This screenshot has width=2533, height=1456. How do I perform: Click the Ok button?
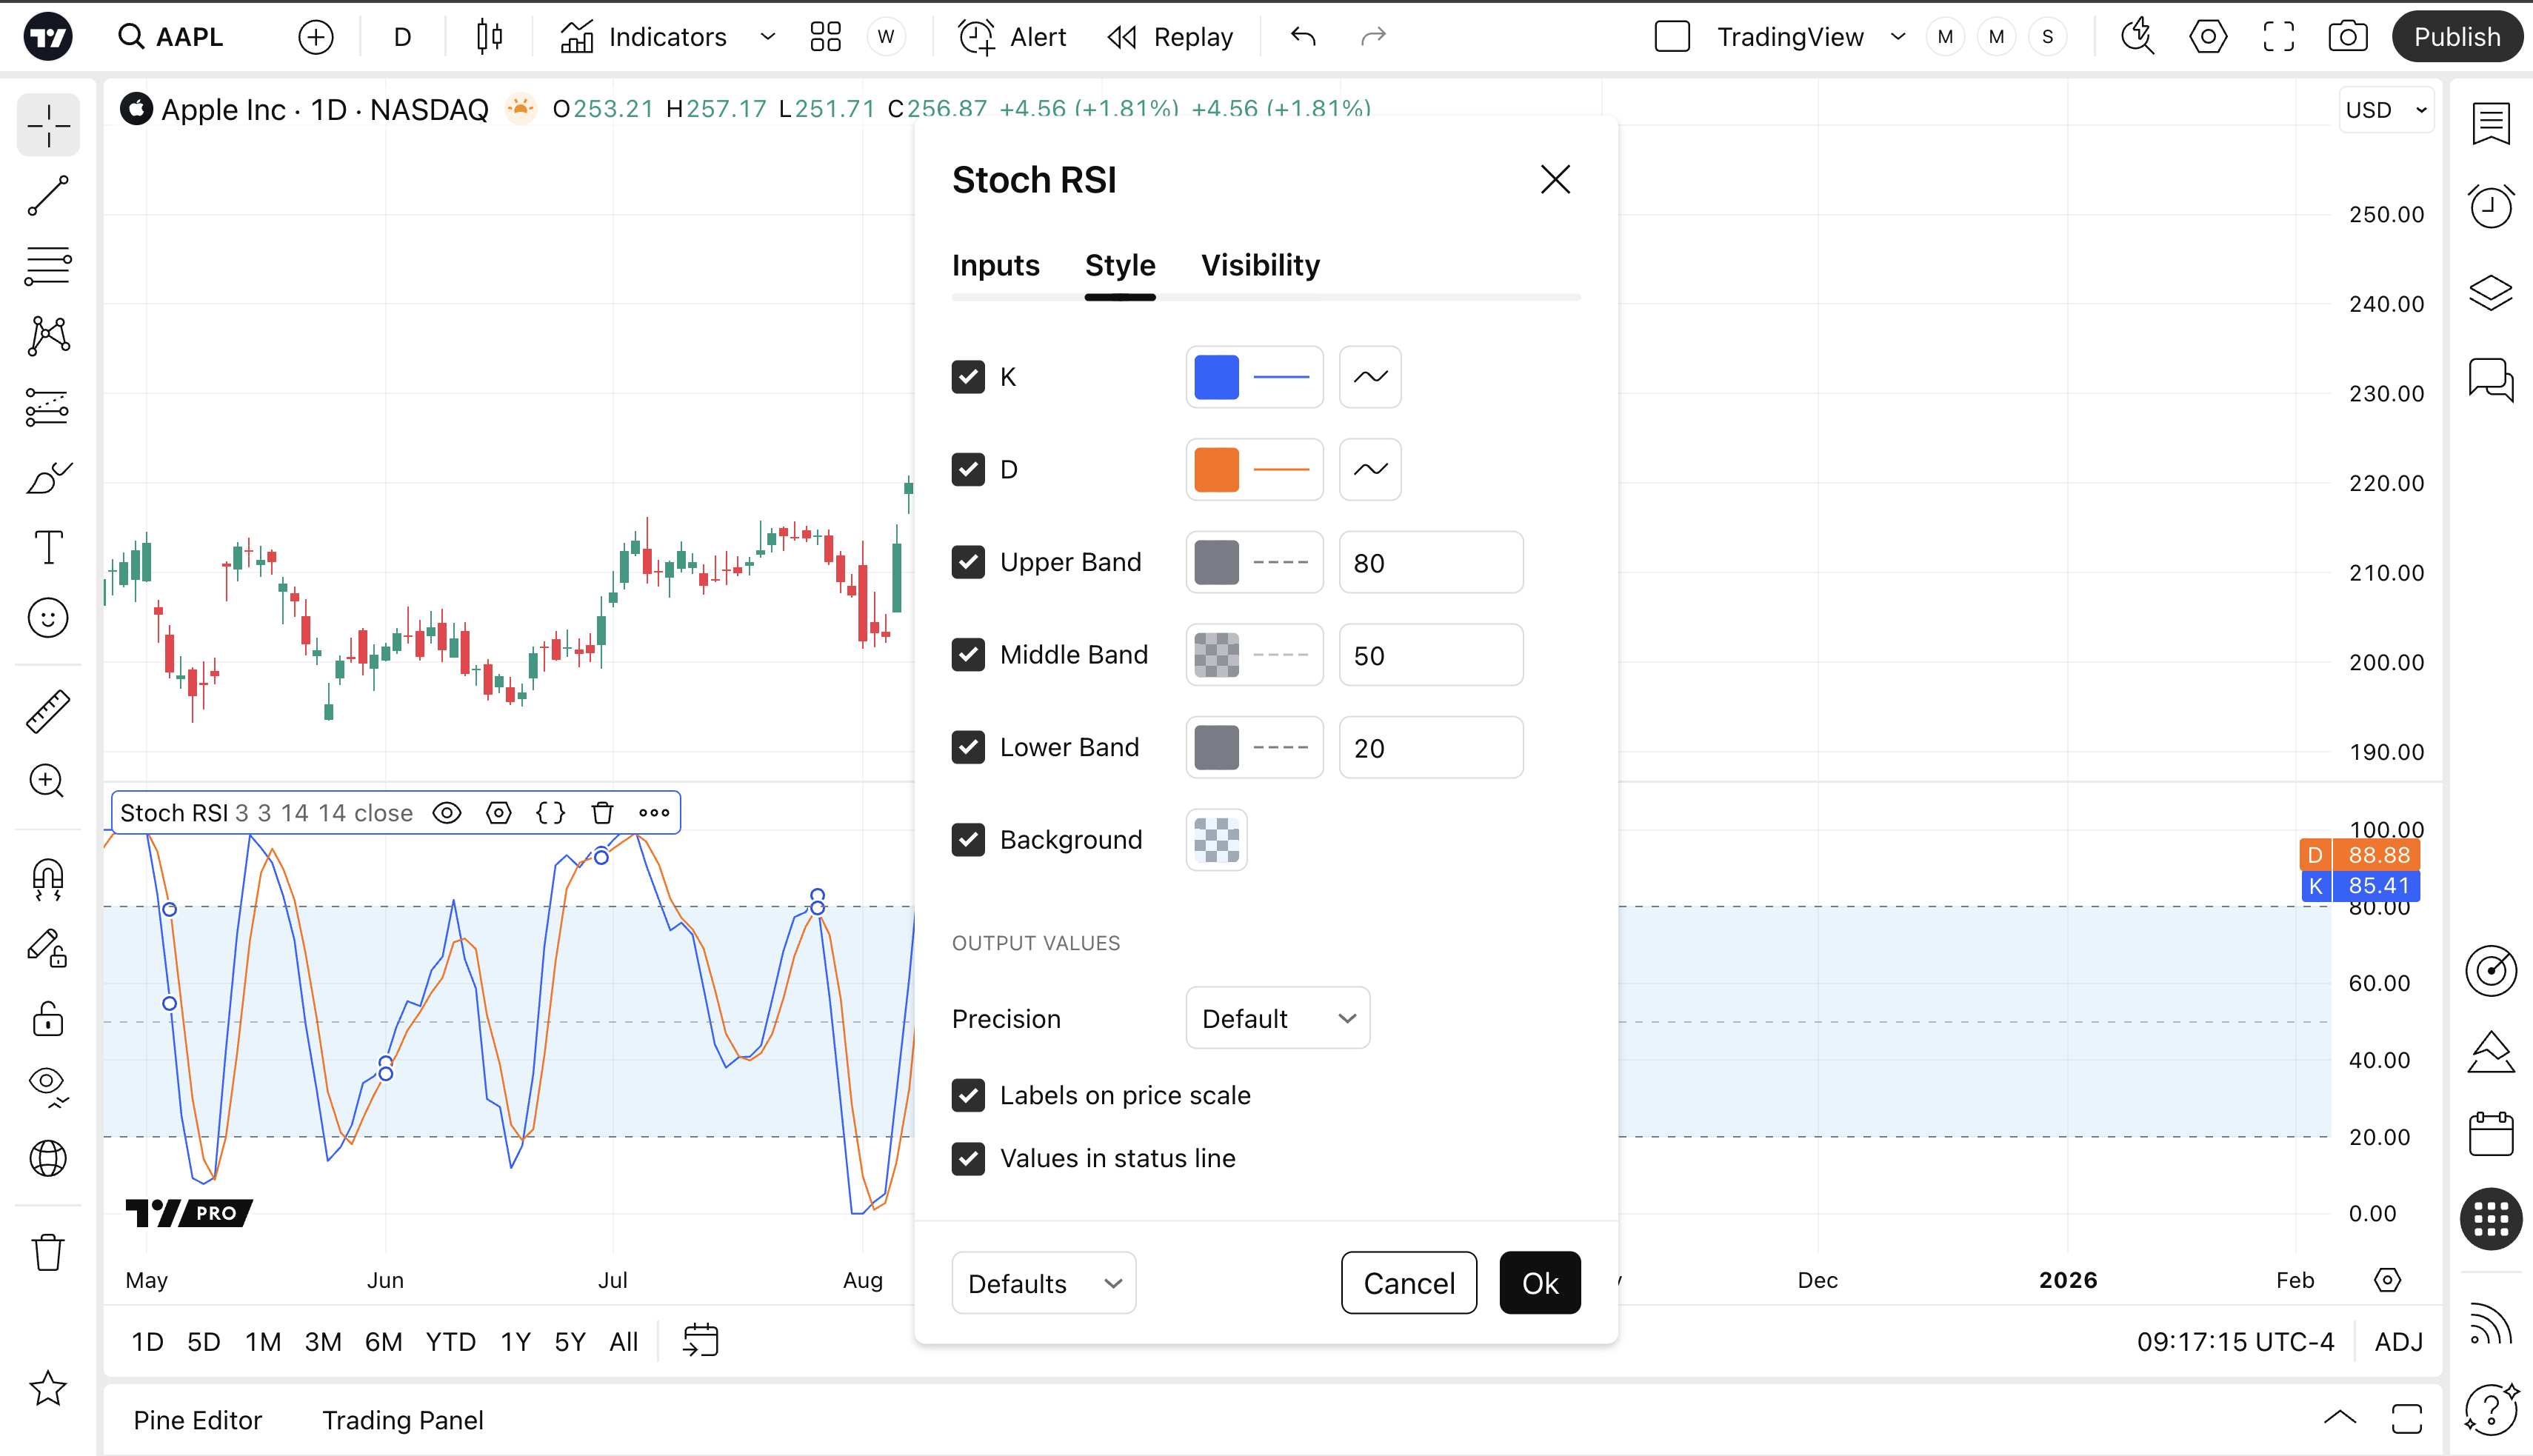click(1539, 1283)
